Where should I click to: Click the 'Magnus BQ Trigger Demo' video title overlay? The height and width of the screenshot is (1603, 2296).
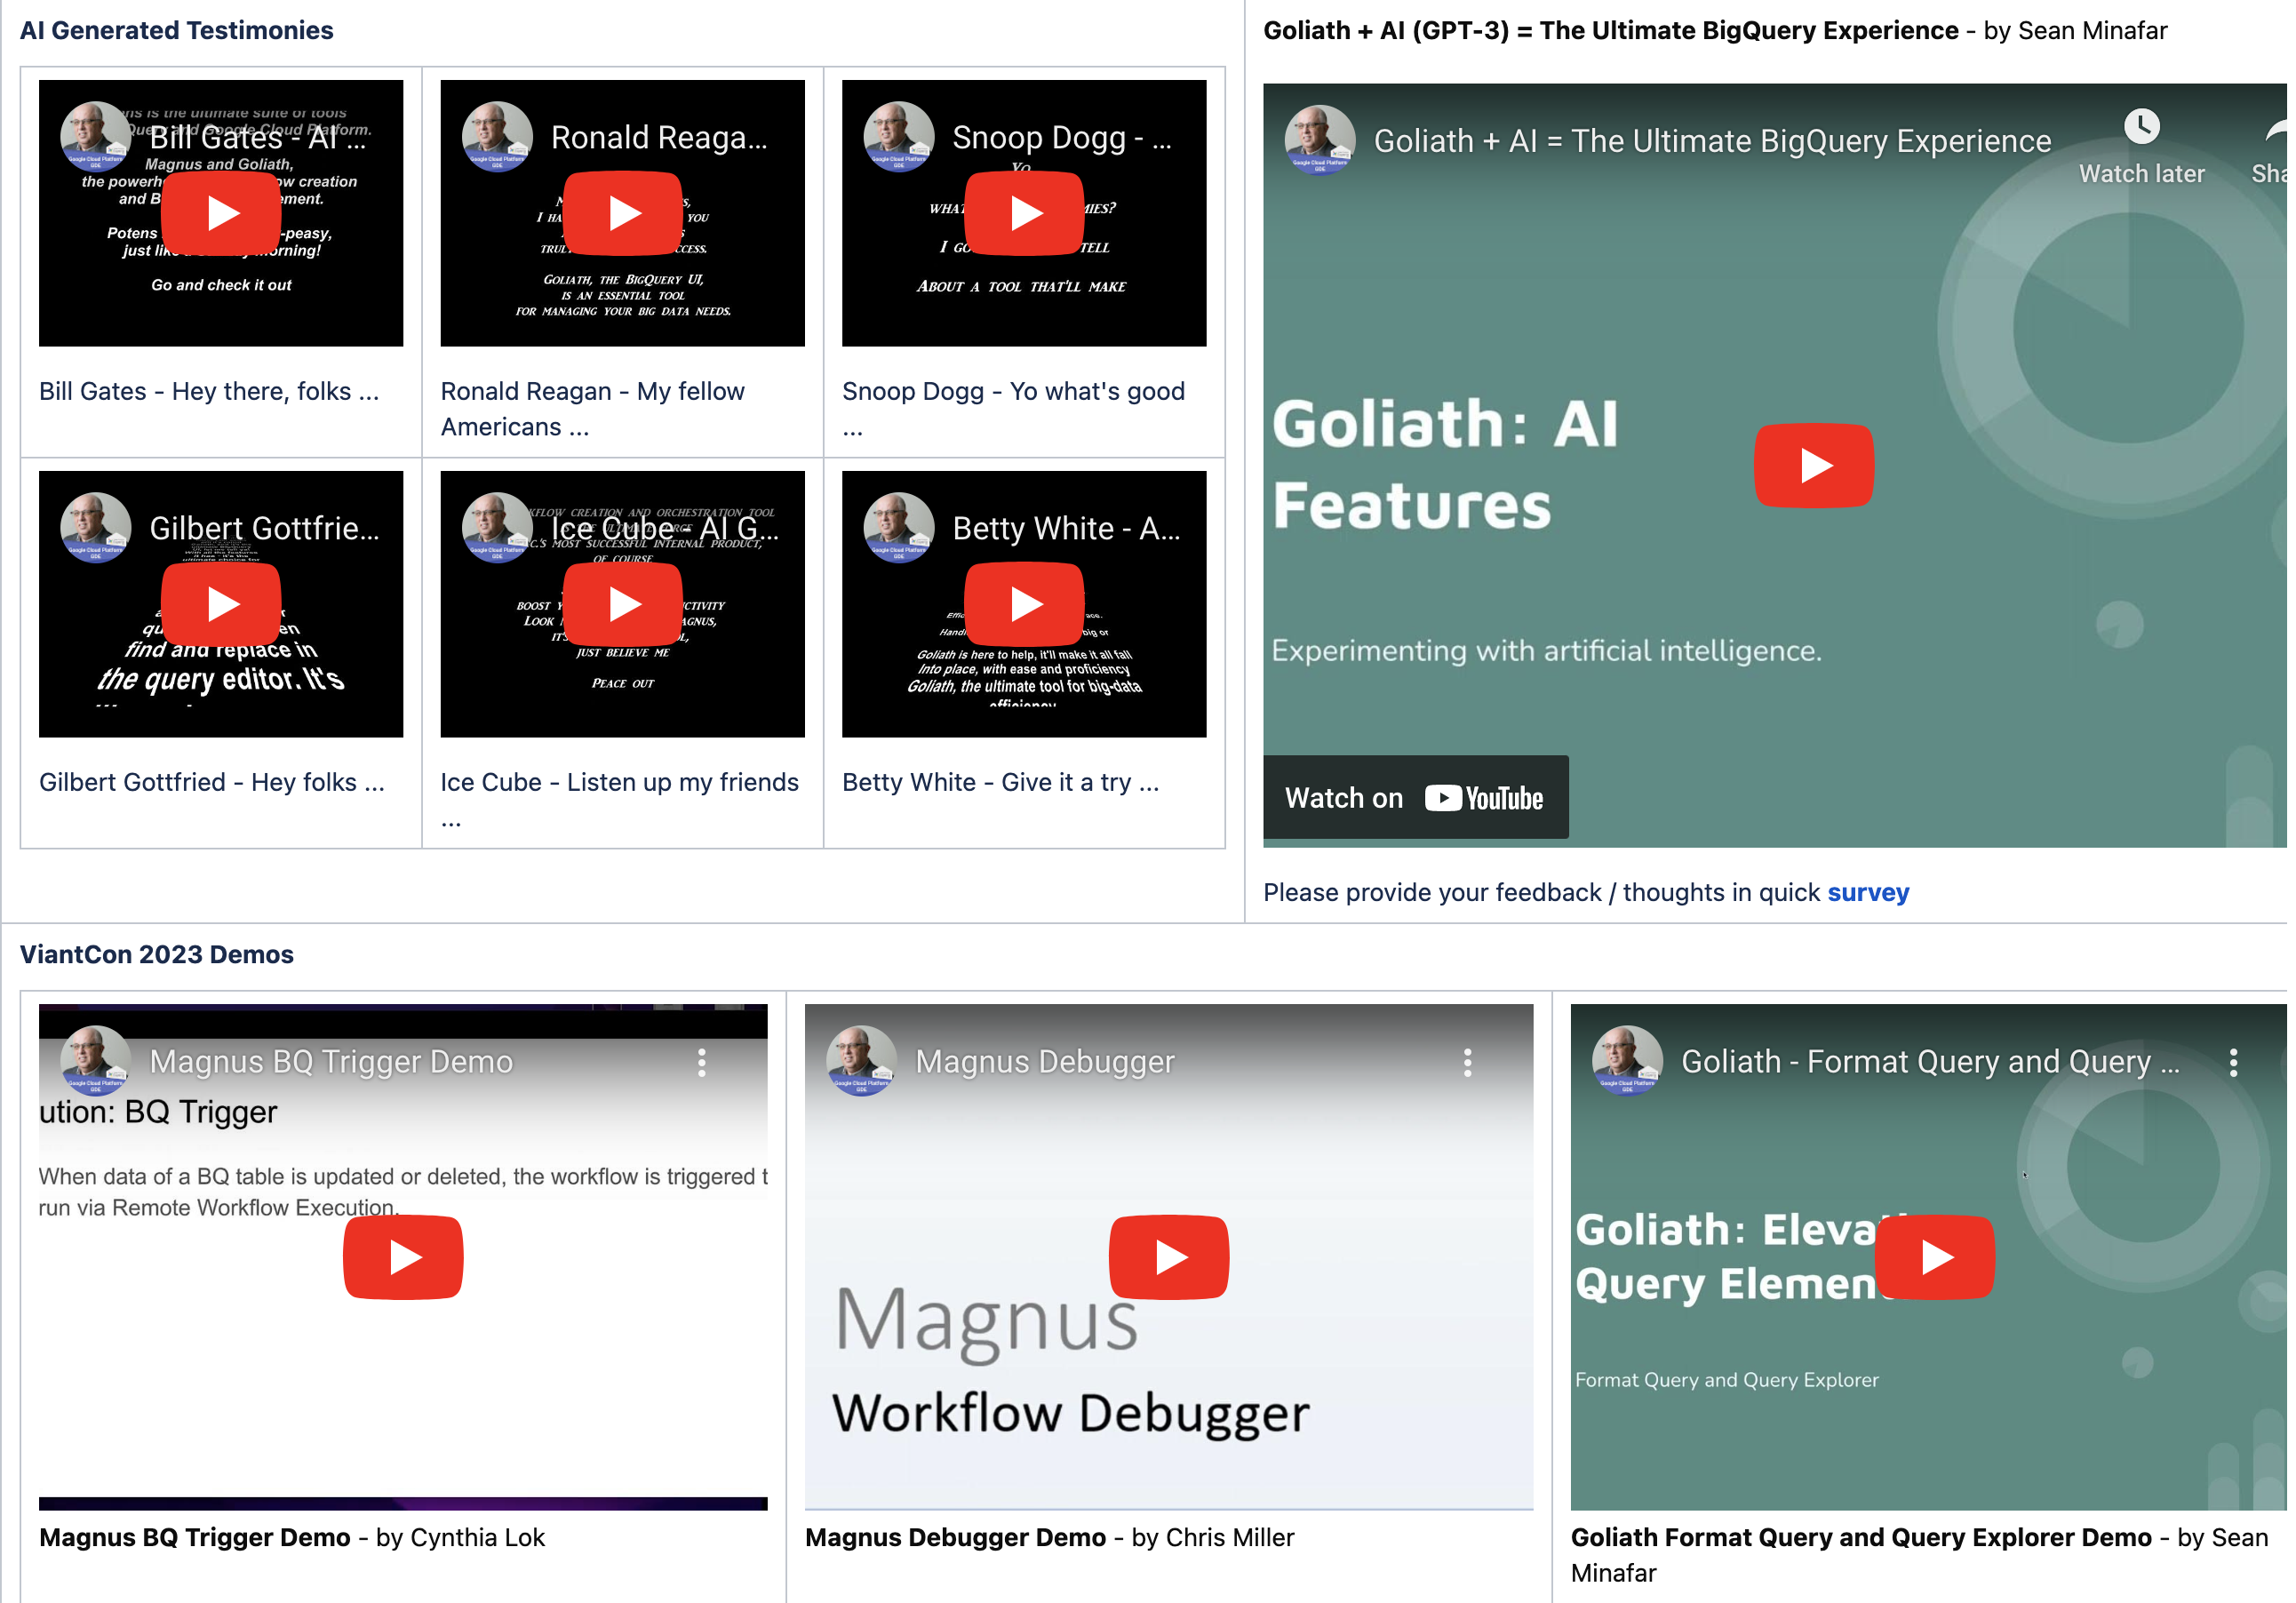[x=331, y=1062]
